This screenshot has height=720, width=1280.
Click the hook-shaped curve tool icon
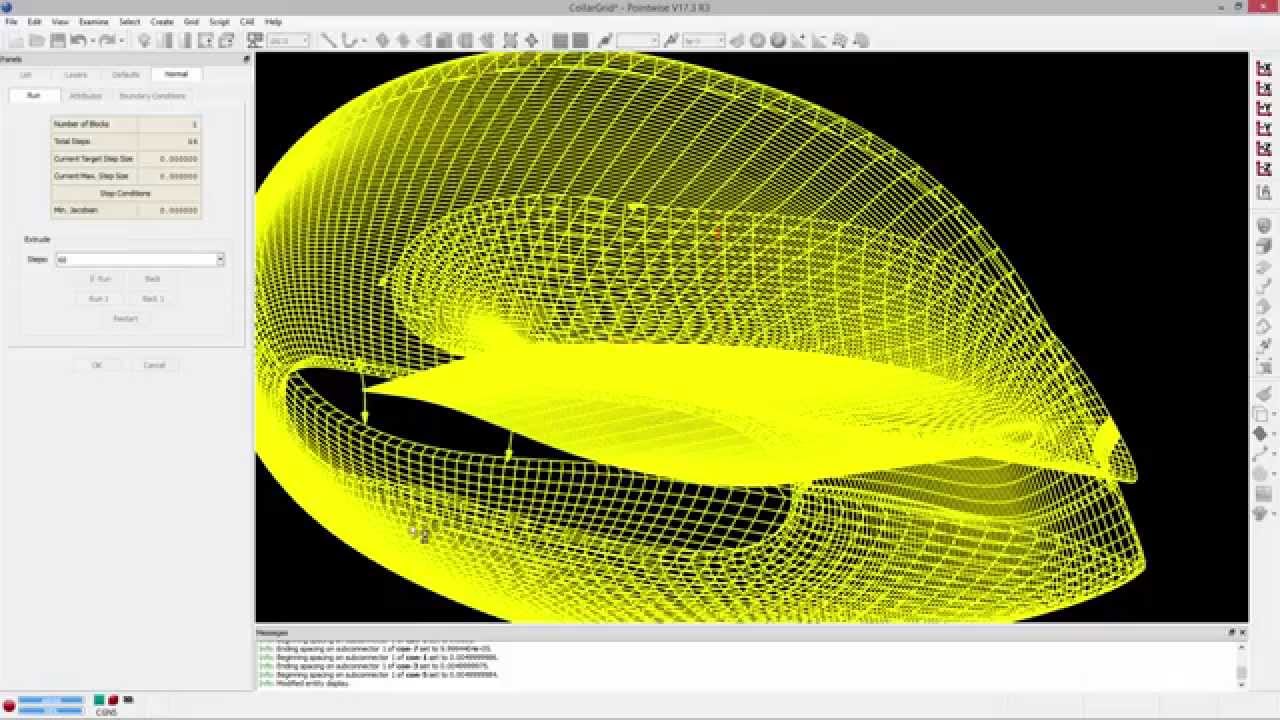click(x=351, y=40)
